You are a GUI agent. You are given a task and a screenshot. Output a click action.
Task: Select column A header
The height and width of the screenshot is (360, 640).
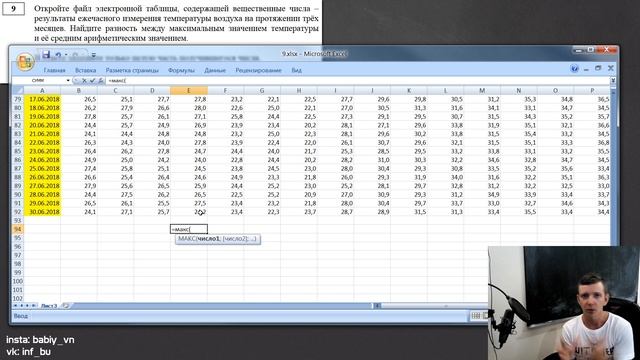42,91
